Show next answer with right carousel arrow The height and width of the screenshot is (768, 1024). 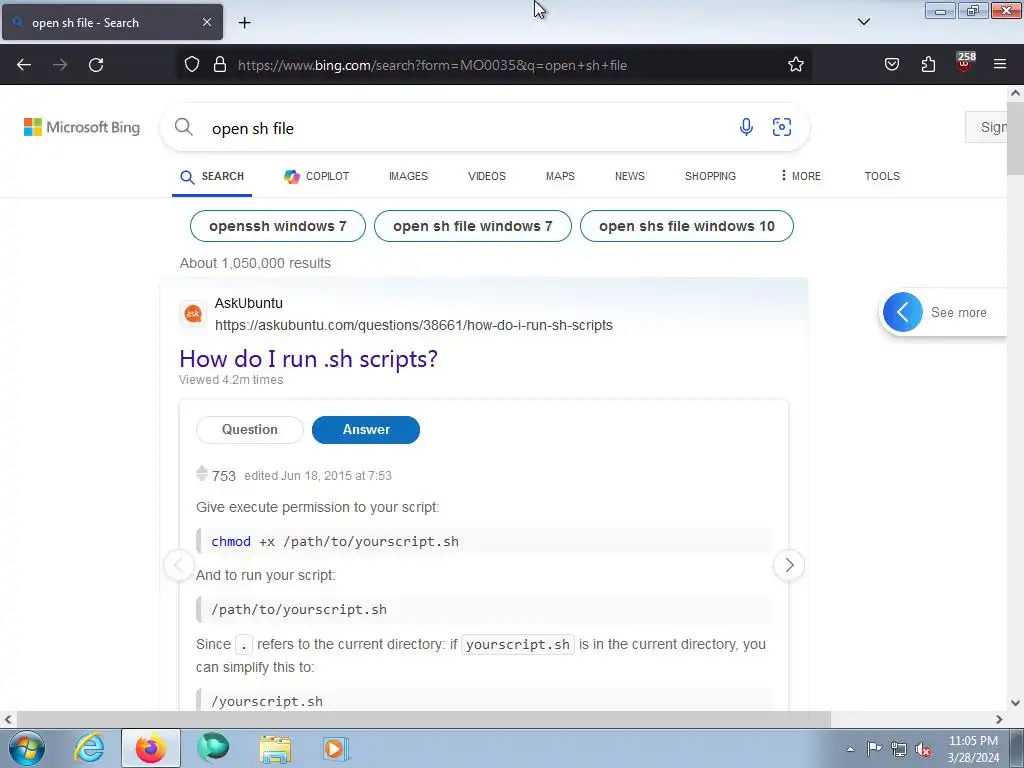(789, 565)
